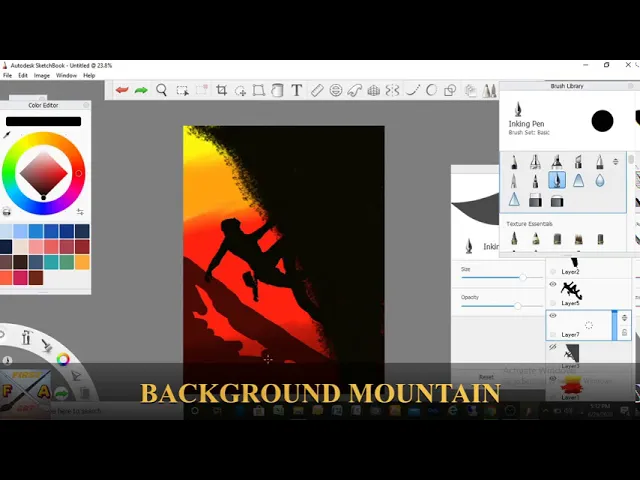Choose the teal color swatch
Viewport: 640px width, 480px height.
(51, 262)
